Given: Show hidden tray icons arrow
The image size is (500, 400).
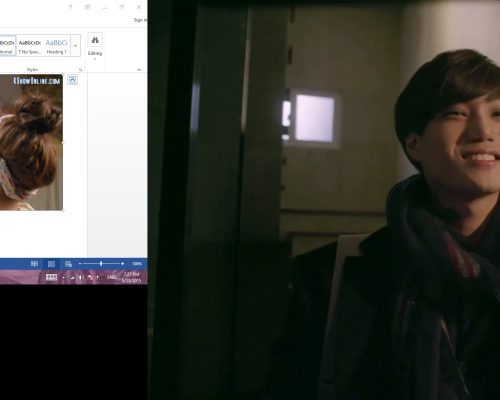Looking at the screenshot, I should point(63,278).
